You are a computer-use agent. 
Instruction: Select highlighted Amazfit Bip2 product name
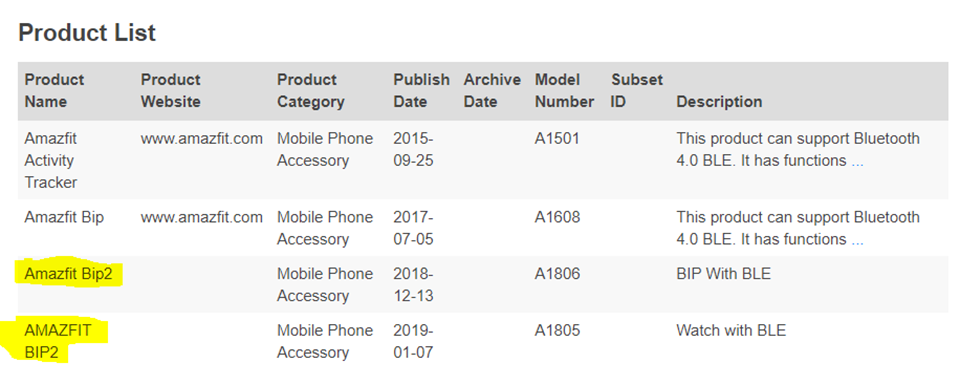(69, 274)
